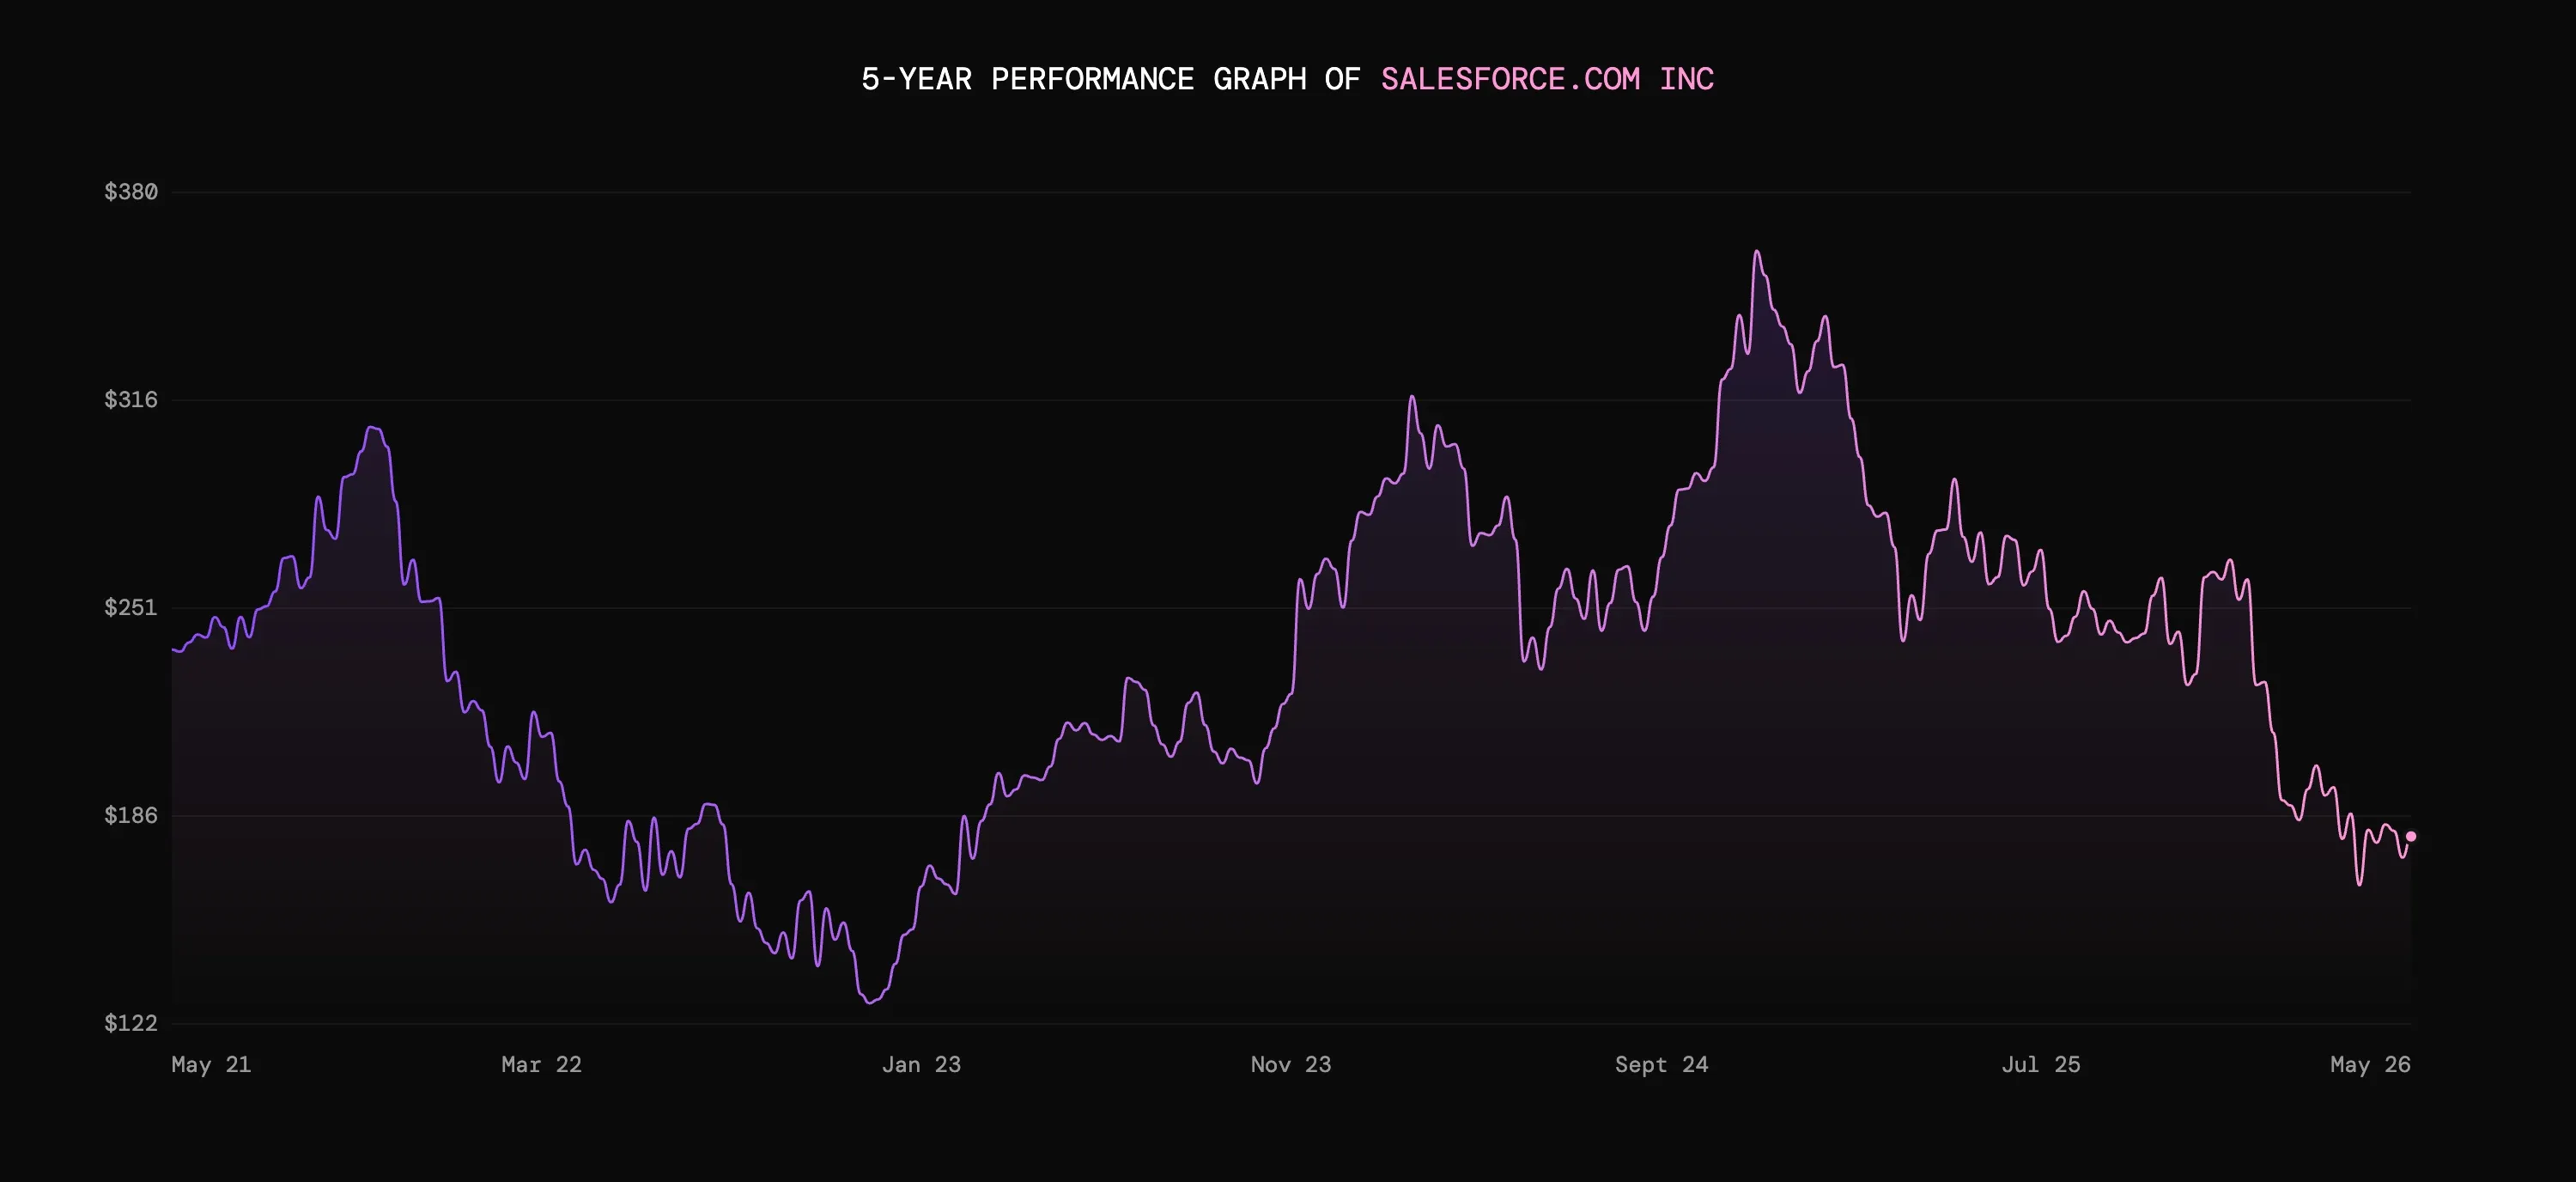Select the $251 y-axis label
The image size is (2576, 1182).
pyautogui.click(x=131, y=607)
